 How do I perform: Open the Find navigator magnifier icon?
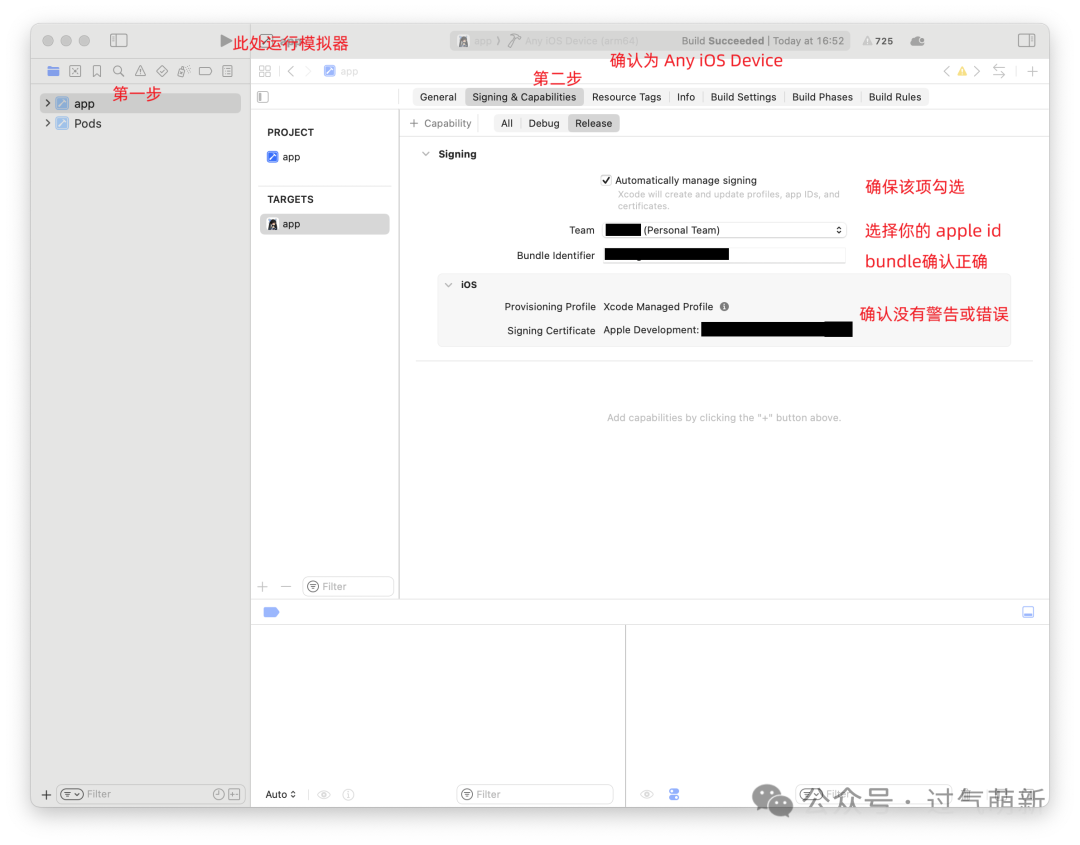pos(118,71)
